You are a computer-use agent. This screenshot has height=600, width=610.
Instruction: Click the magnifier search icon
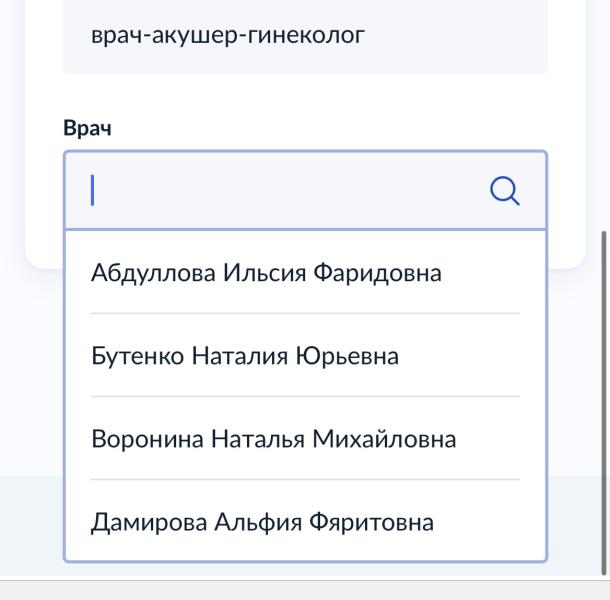(506, 191)
